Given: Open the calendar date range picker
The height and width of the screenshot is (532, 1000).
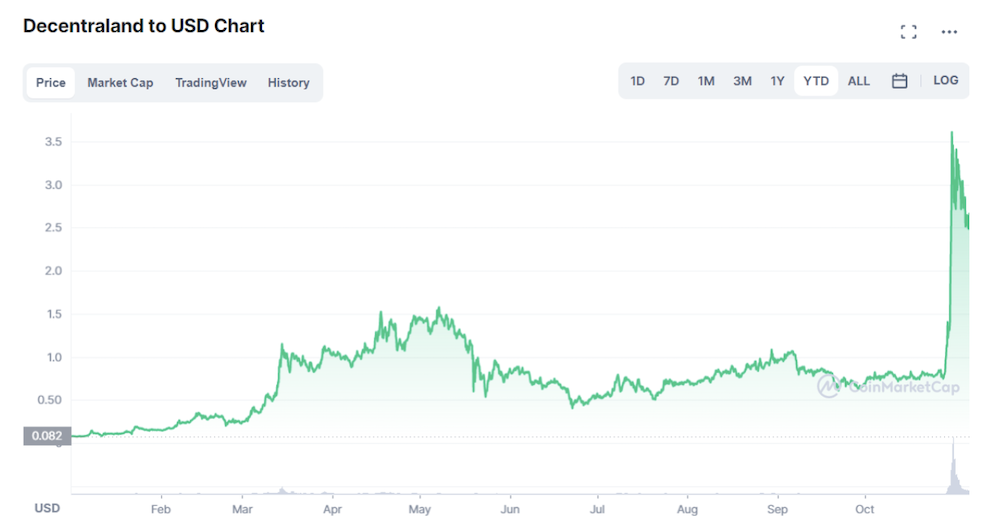Looking at the screenshot, I should [899, 81].
